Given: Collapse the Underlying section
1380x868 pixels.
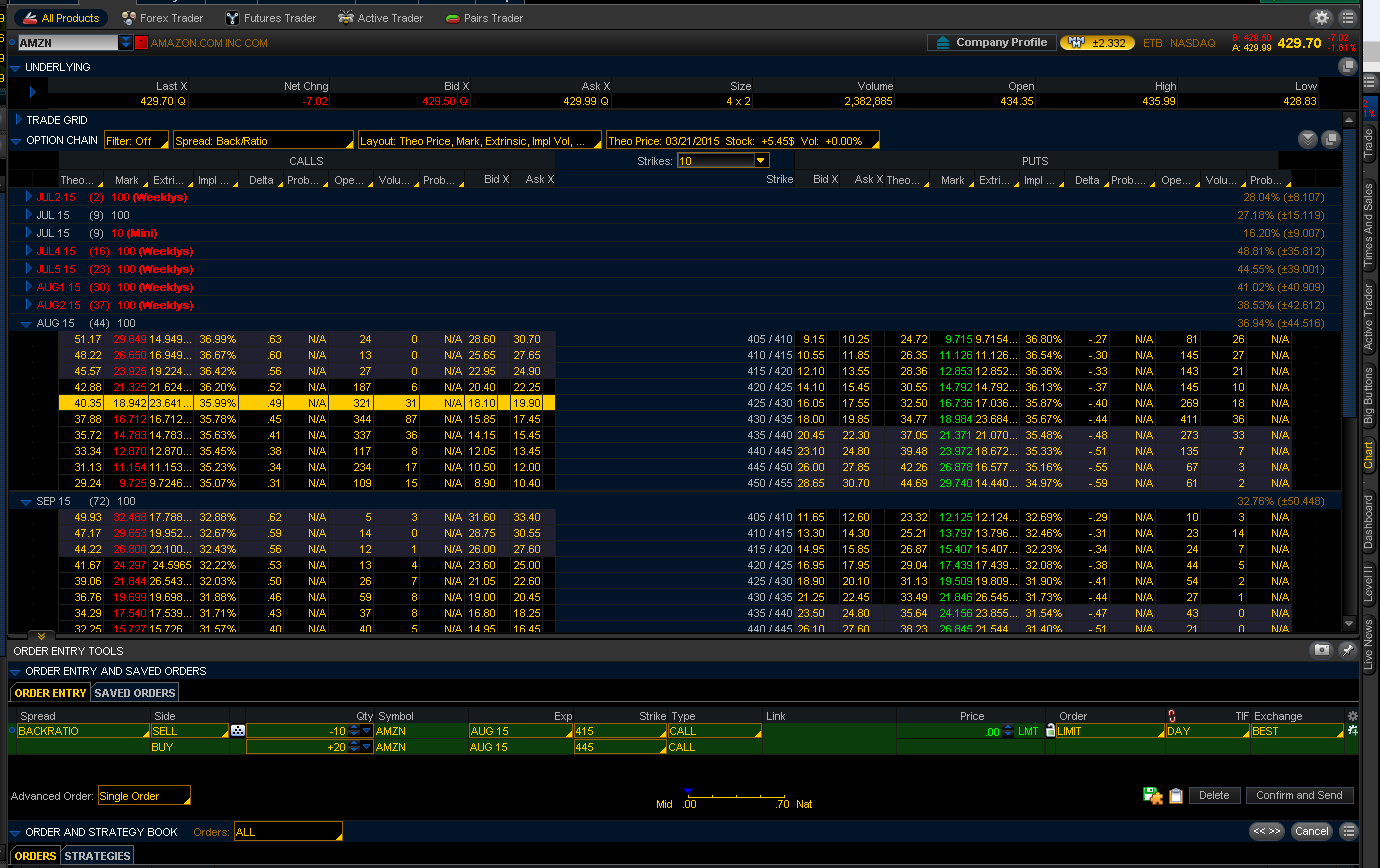Looking at the screenshot, I should pos(15,67).
